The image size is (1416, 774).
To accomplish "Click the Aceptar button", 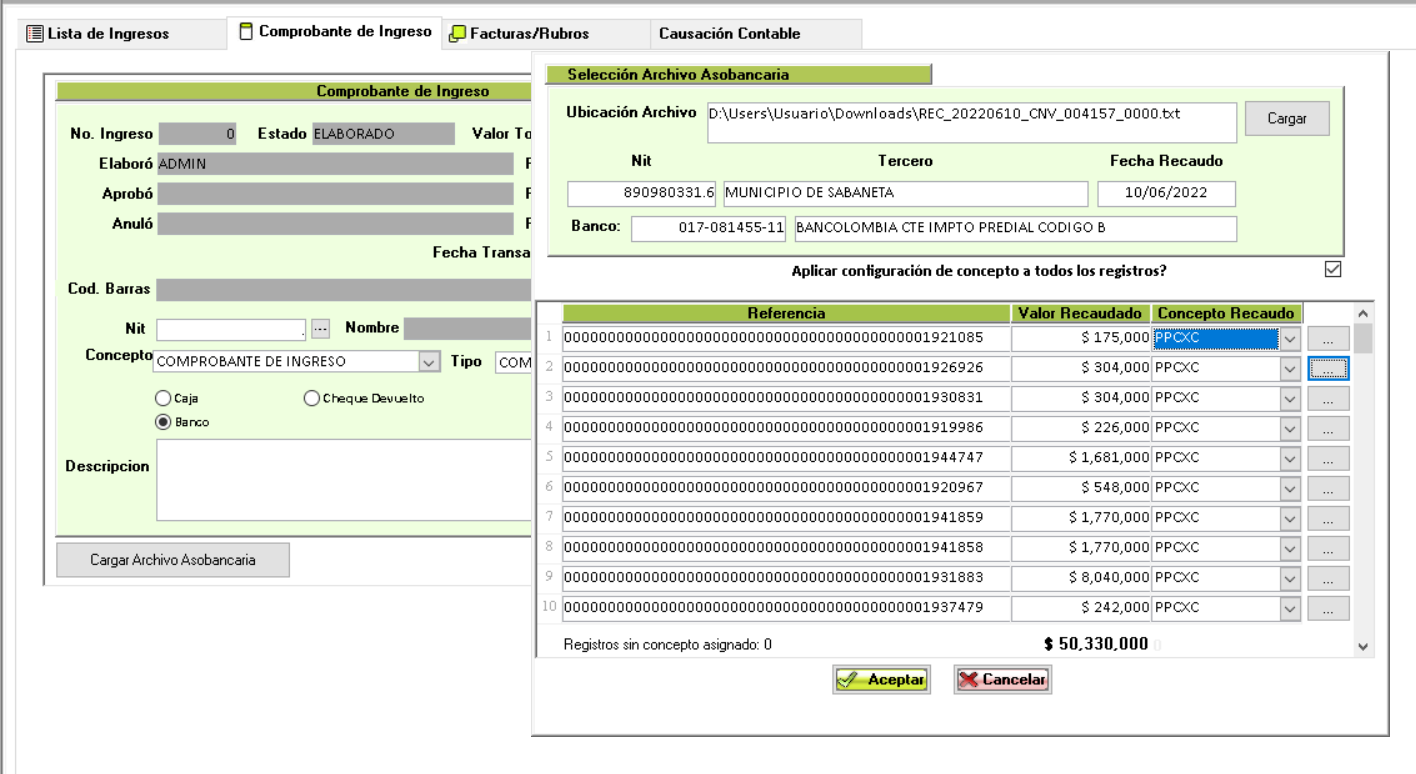I will 881,680.
